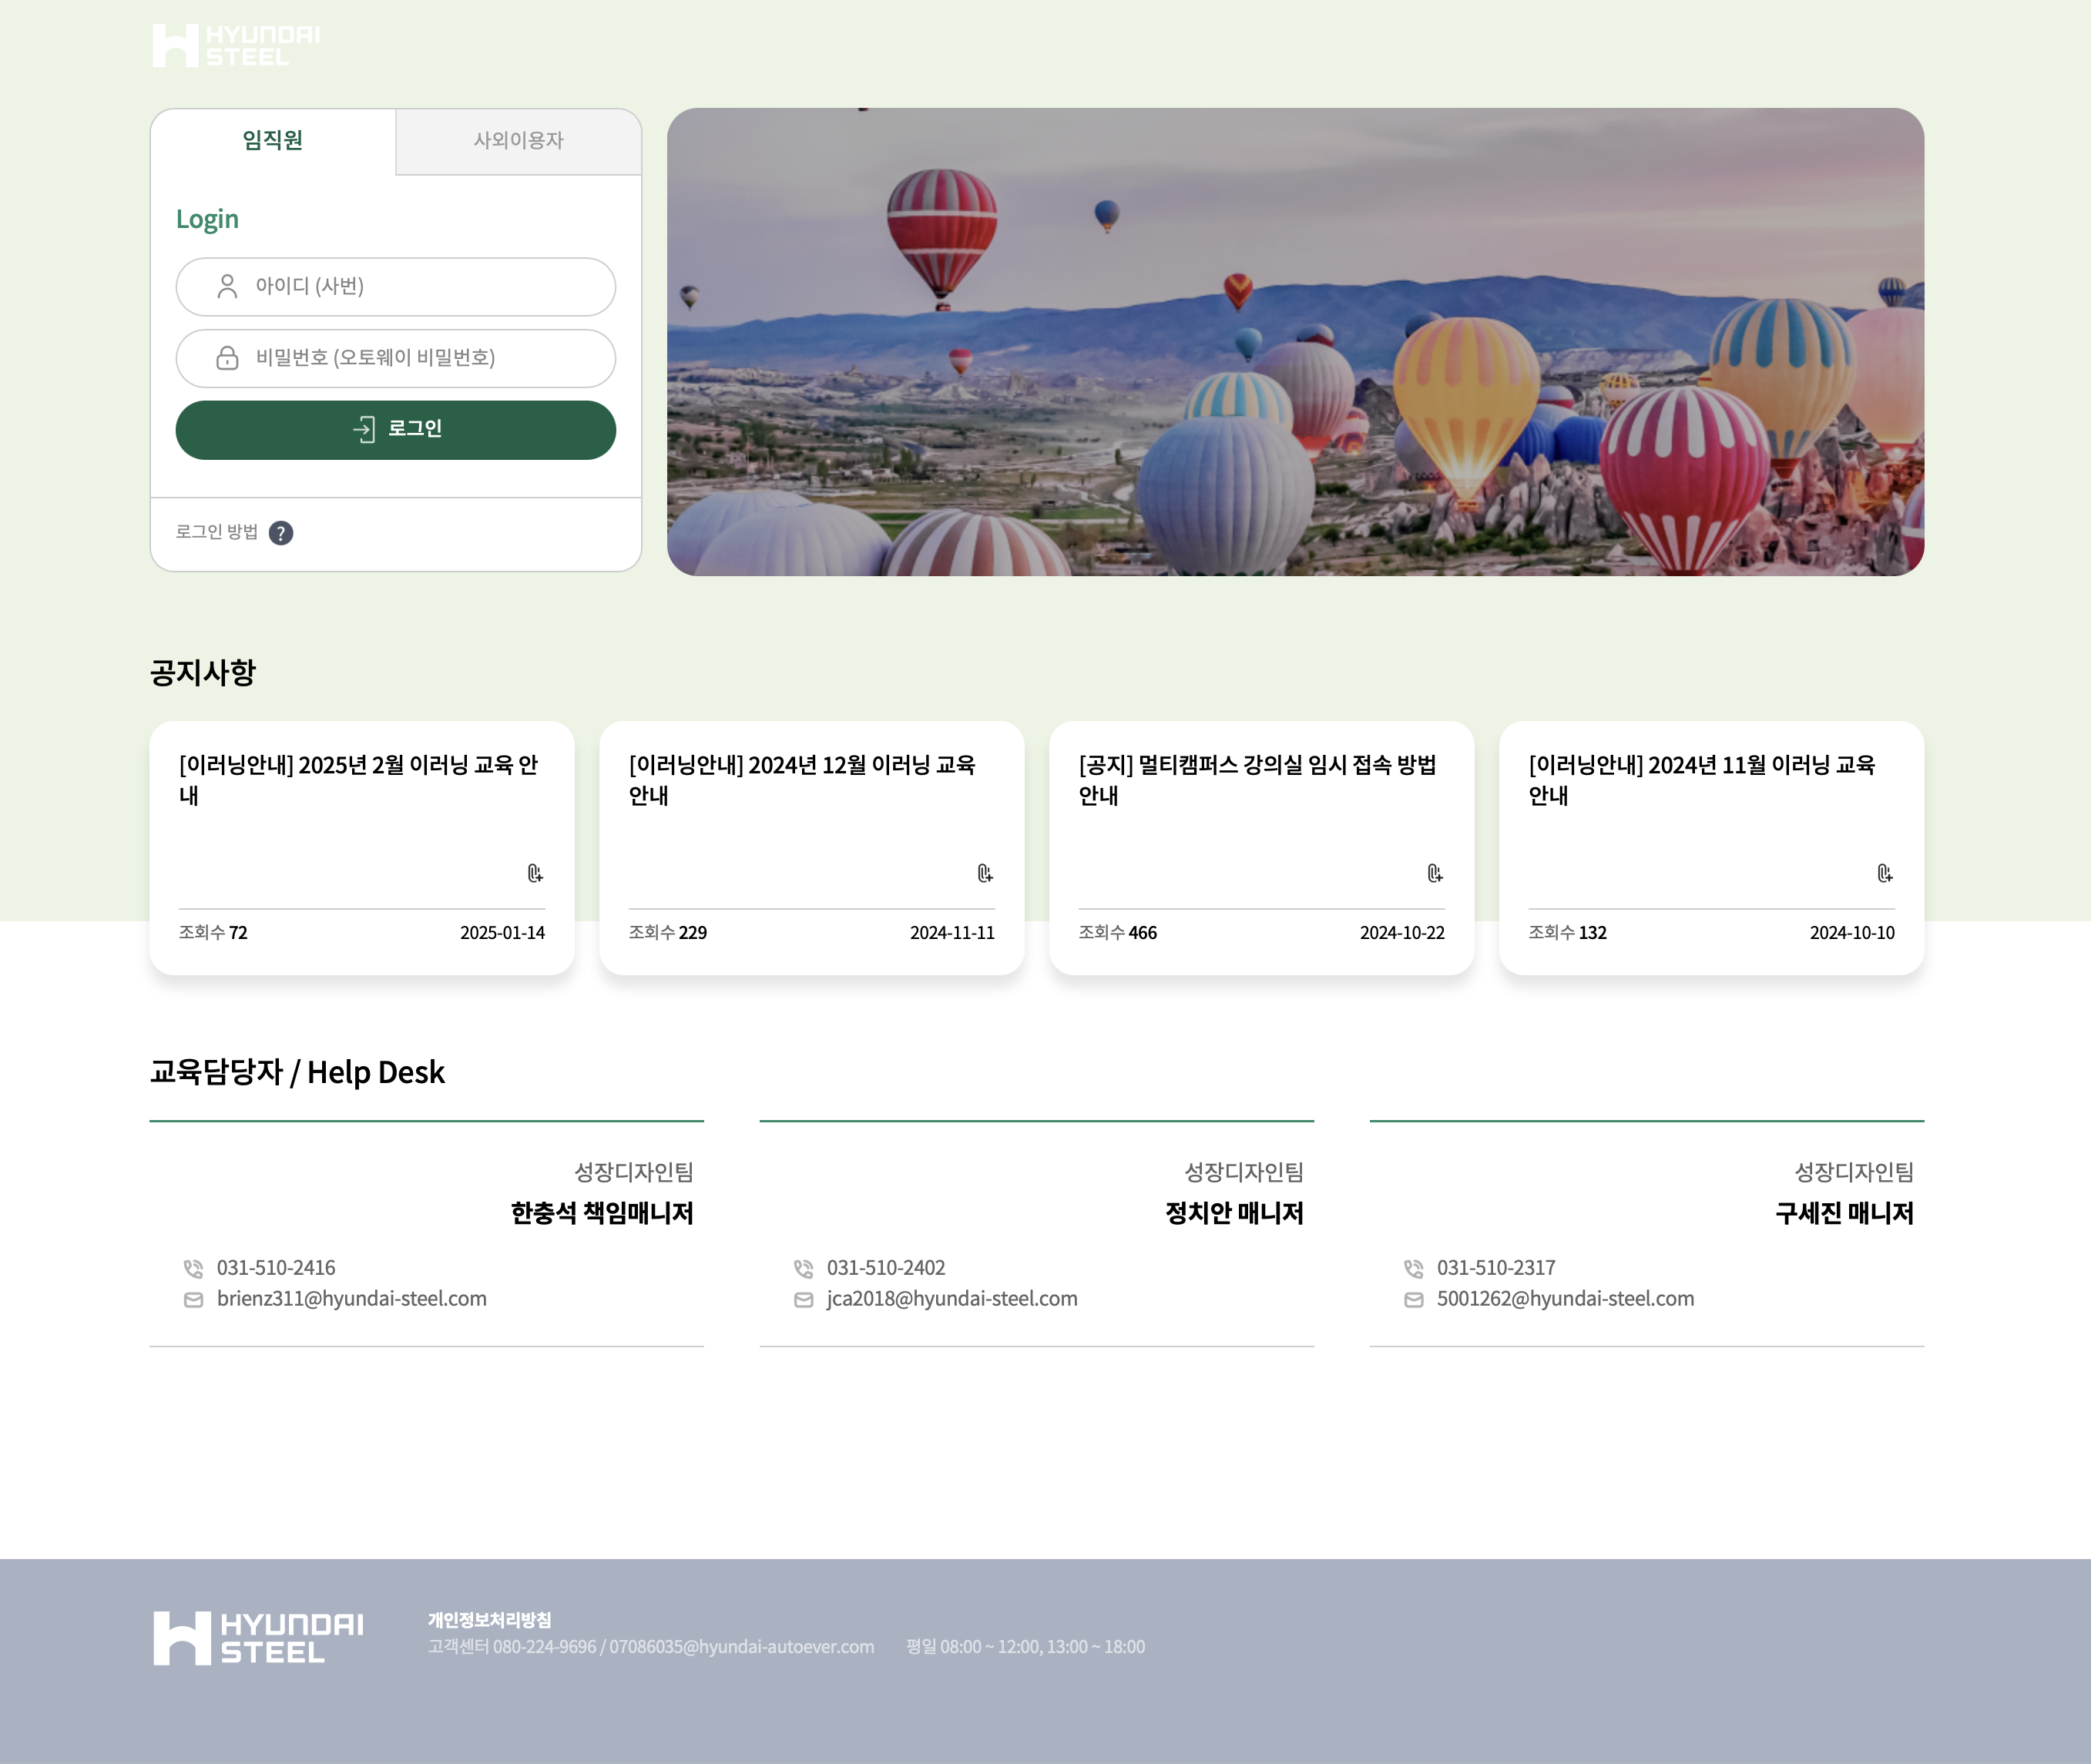Open attachment icon on 멀티캠퍼스 강의실 notice
The height and width of the screenshot is (1764, 2091).
[1435, 874]
